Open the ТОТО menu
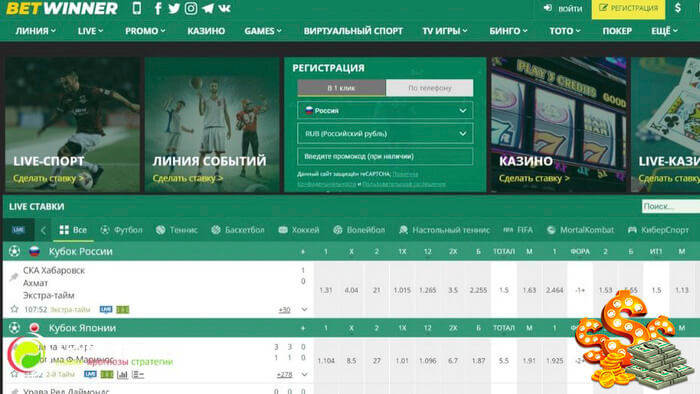The height and width of the screenshot is (394, 700). pos(565,31)
